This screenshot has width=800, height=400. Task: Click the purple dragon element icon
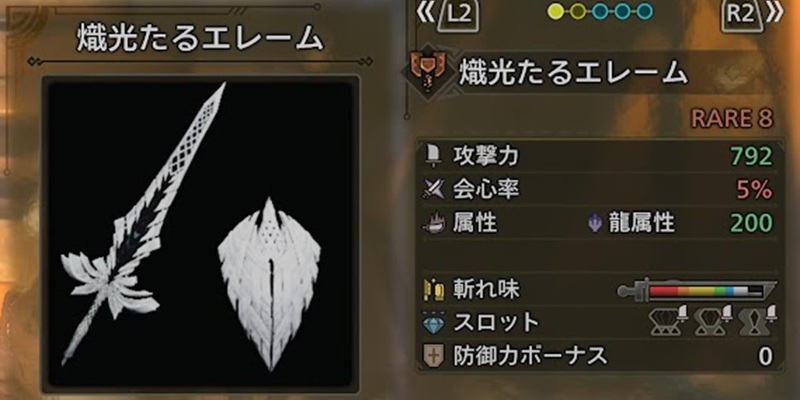594,223
